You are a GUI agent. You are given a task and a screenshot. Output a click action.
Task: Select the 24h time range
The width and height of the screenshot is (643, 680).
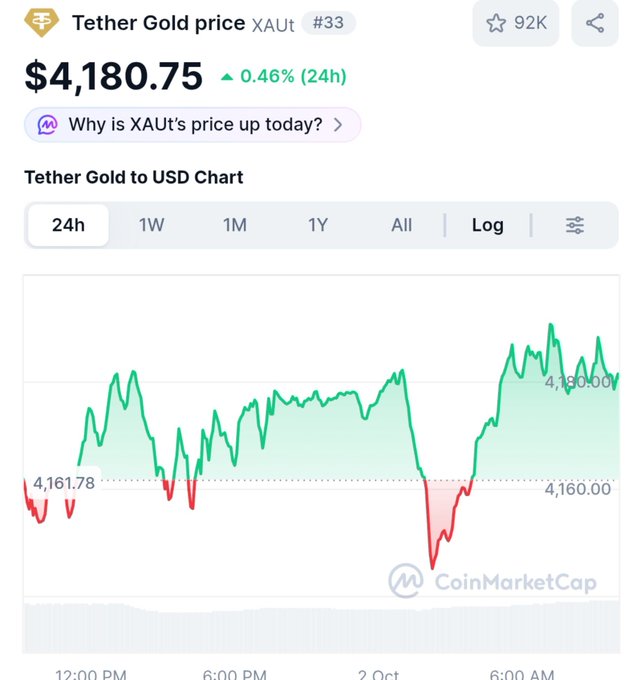[x=69, y=225]
